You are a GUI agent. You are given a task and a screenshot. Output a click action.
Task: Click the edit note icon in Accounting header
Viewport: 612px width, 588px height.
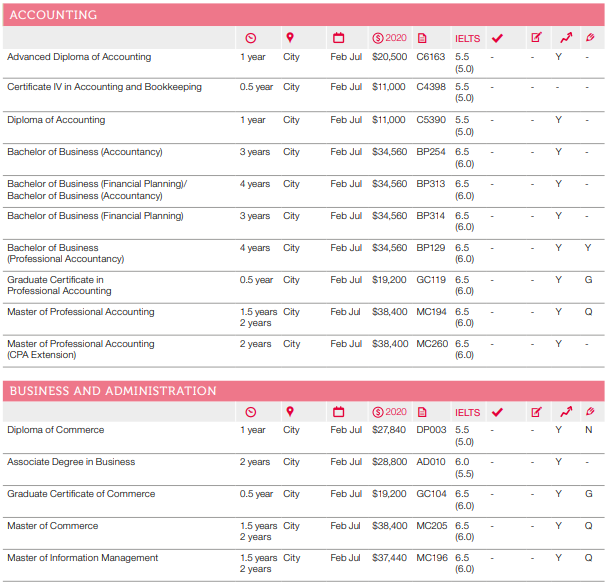point(536,38)
